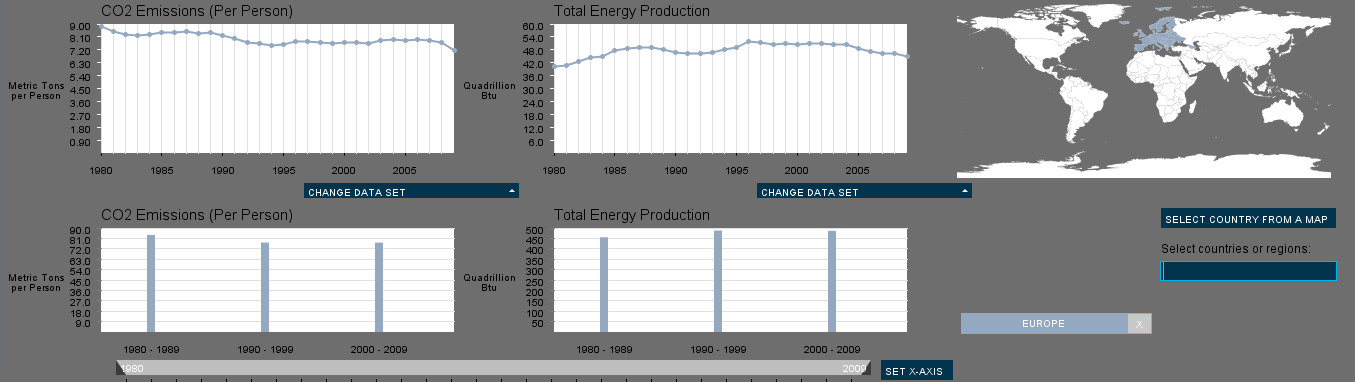The width and height of the screenshot is (1355, 382).
Task: Click 1980 data point on CO2 line chart
Action: 102,26
